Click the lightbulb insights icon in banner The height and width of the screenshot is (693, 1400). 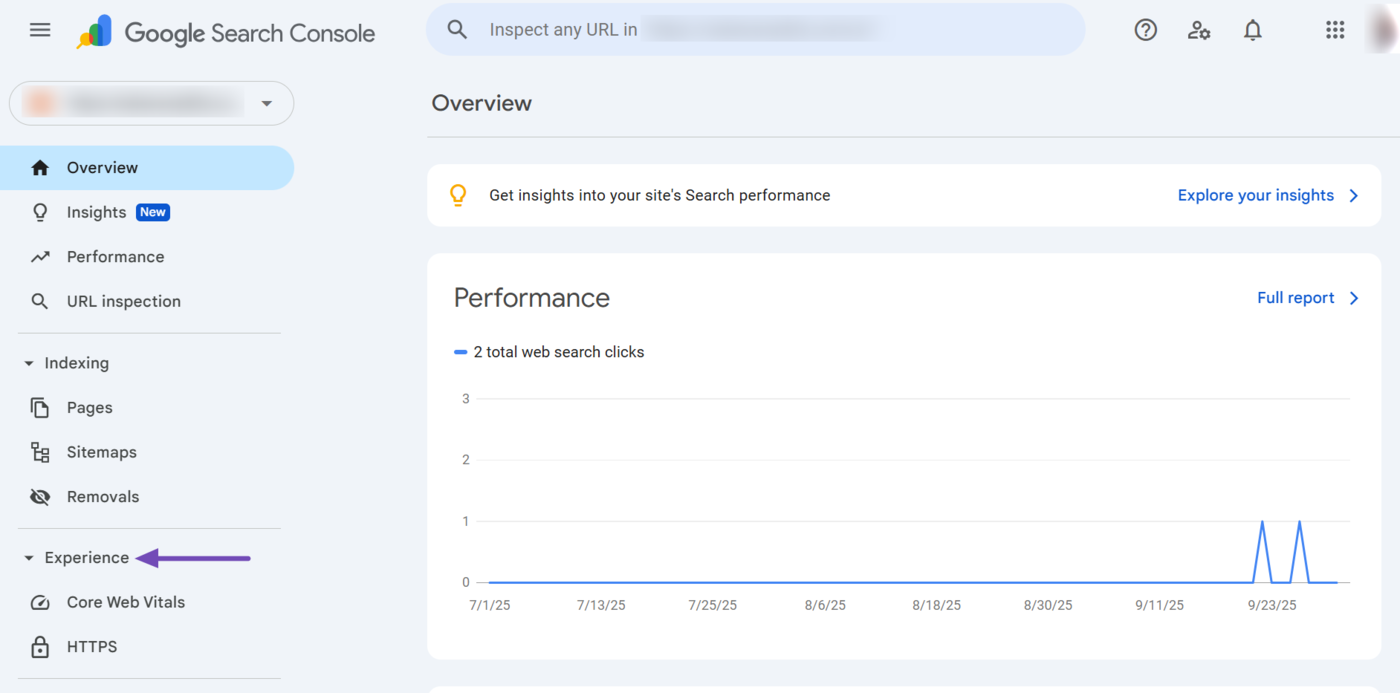(458, 195)
